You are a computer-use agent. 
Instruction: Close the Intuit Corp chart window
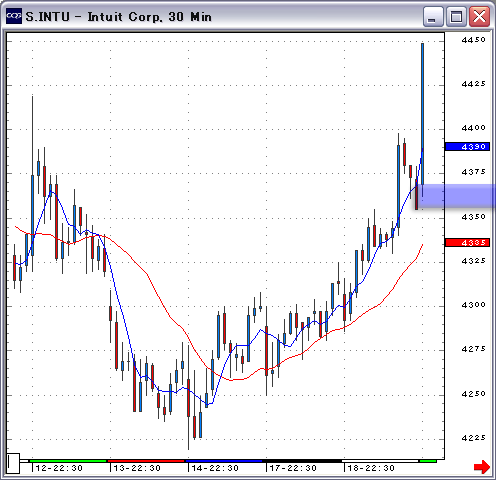pos(479,16)
